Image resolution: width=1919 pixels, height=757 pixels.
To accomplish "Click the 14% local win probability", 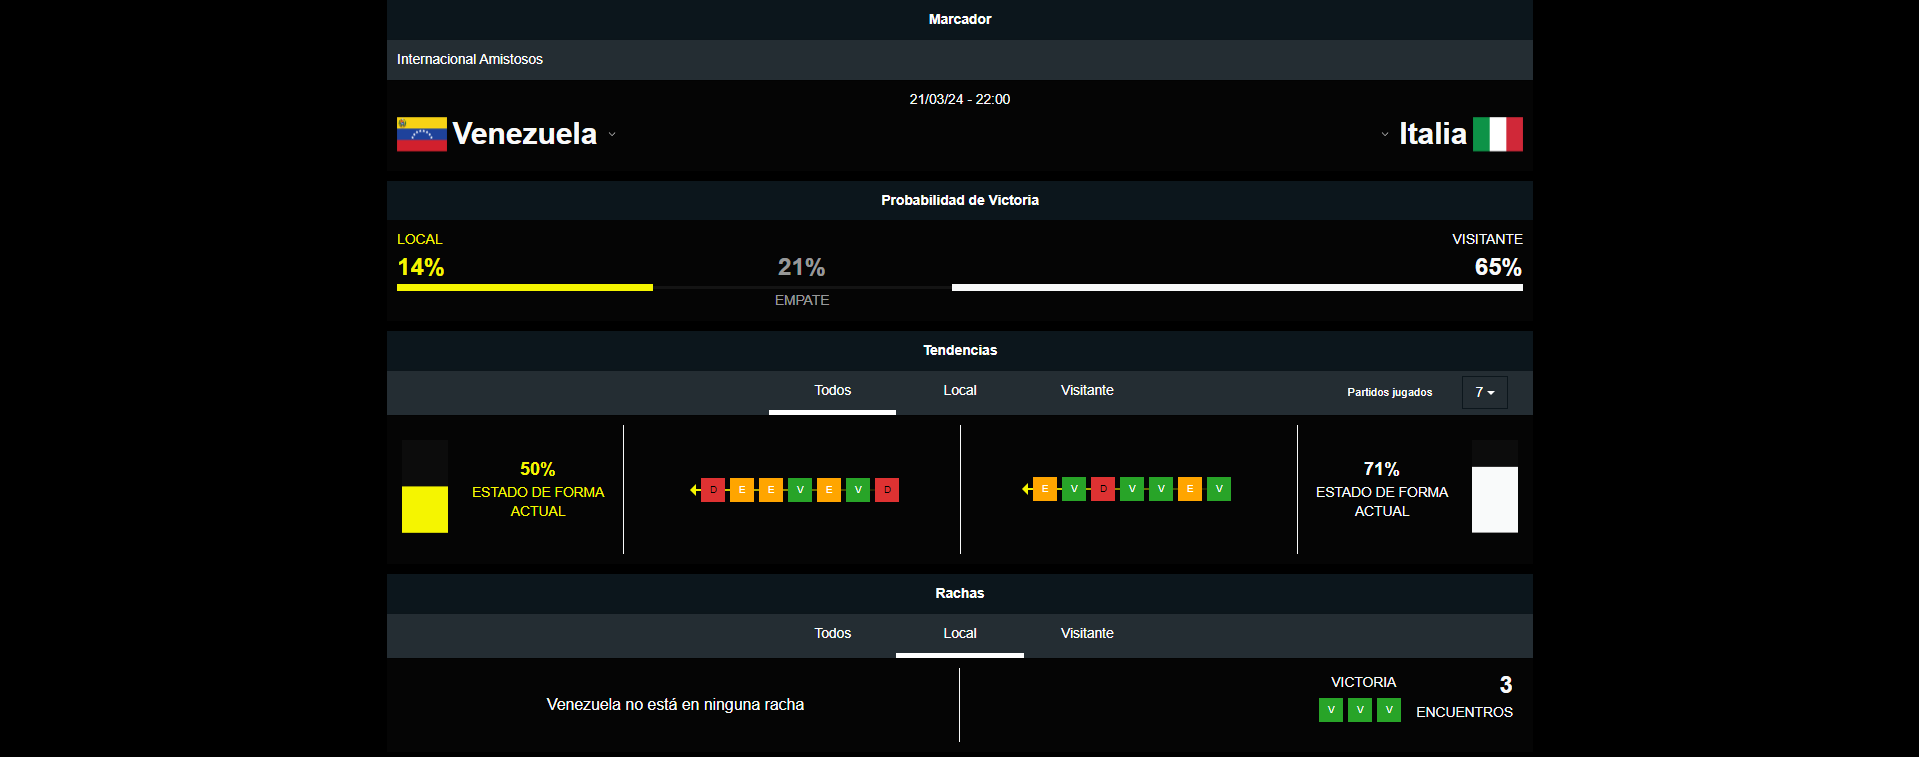I will (421, 268).
